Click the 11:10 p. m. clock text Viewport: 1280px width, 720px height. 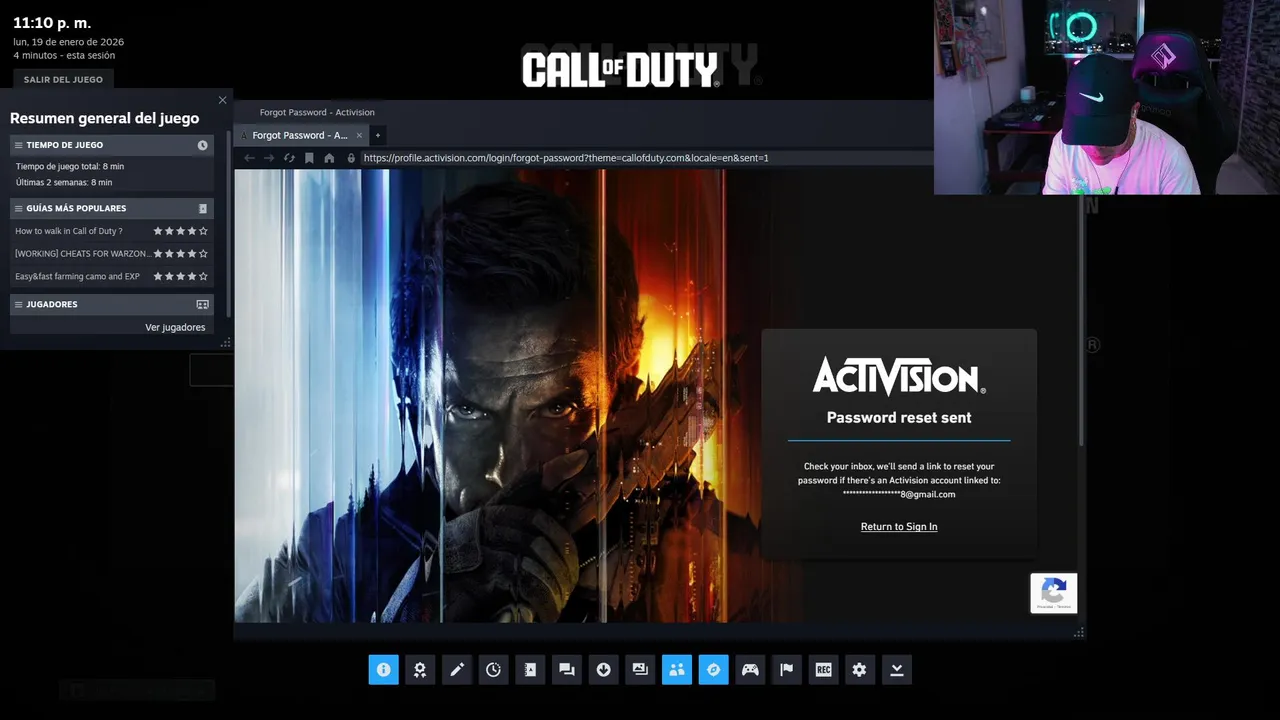tap(54, 22)
